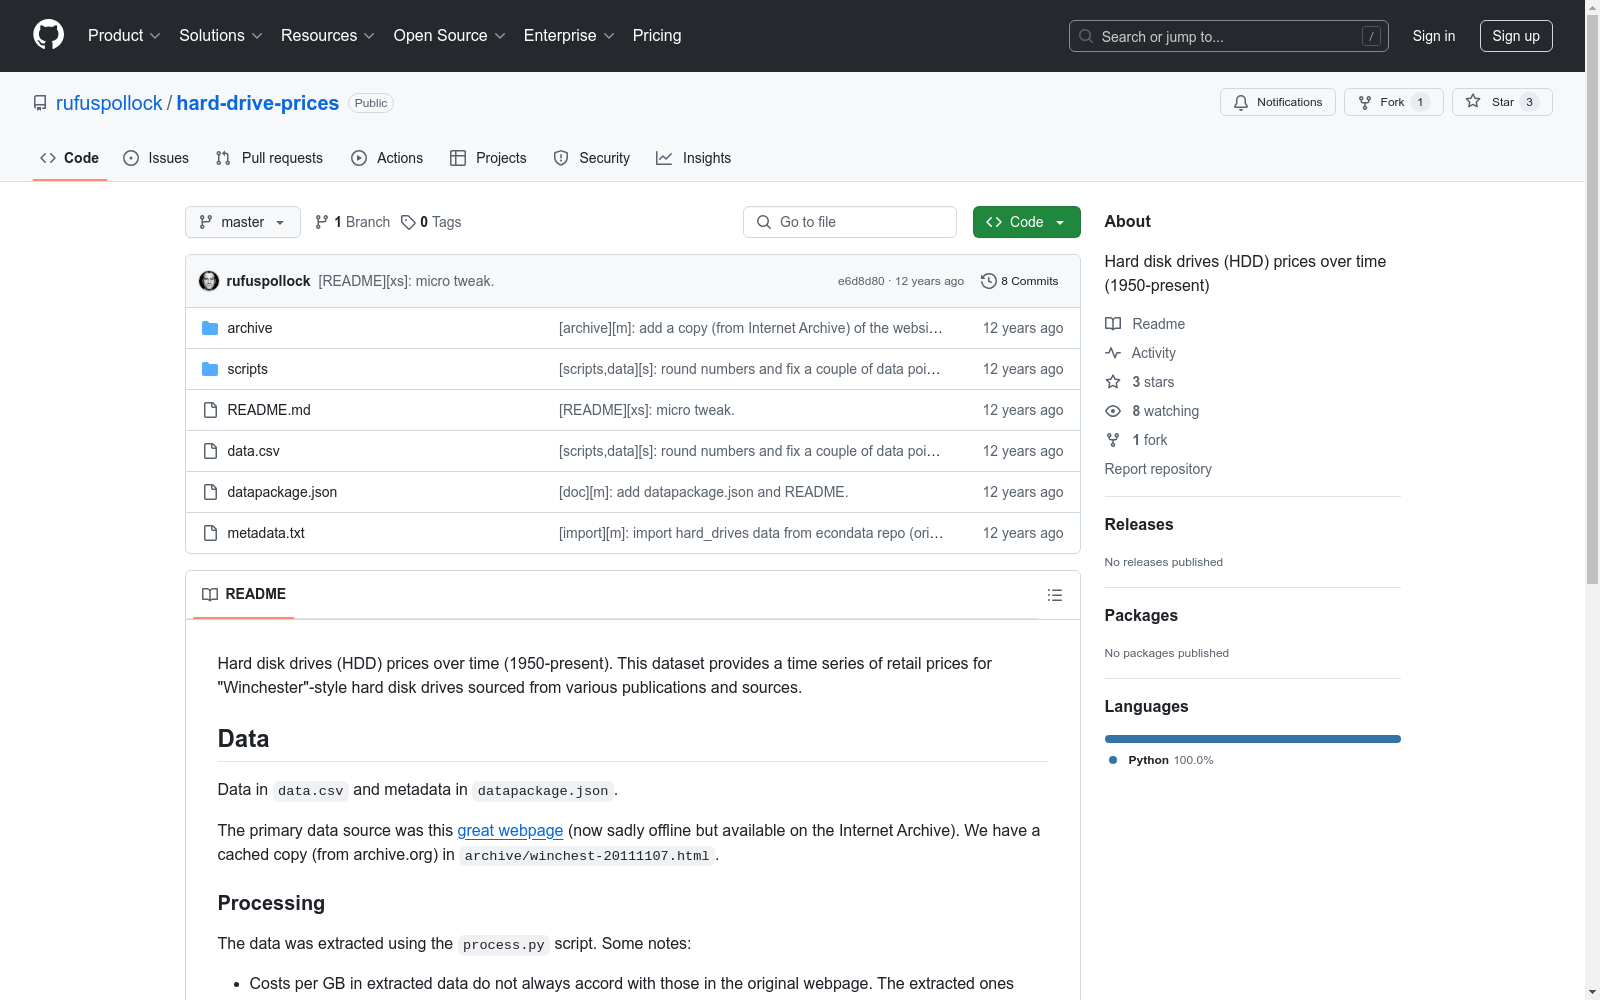
Task: Expand the Resources menu
Action: [328, 36]
